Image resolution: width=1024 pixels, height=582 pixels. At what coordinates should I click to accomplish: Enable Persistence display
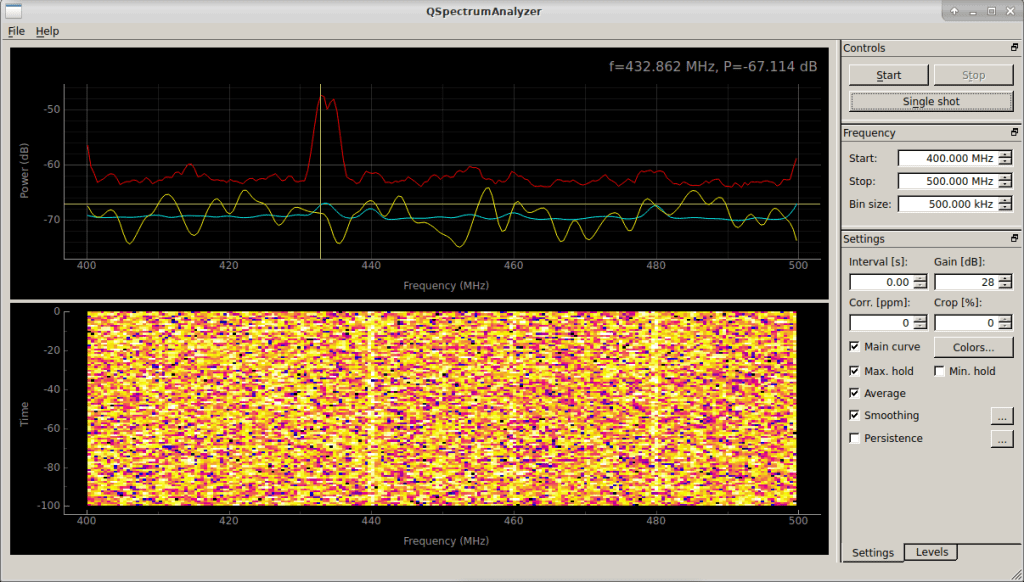(x=855, y=437)
